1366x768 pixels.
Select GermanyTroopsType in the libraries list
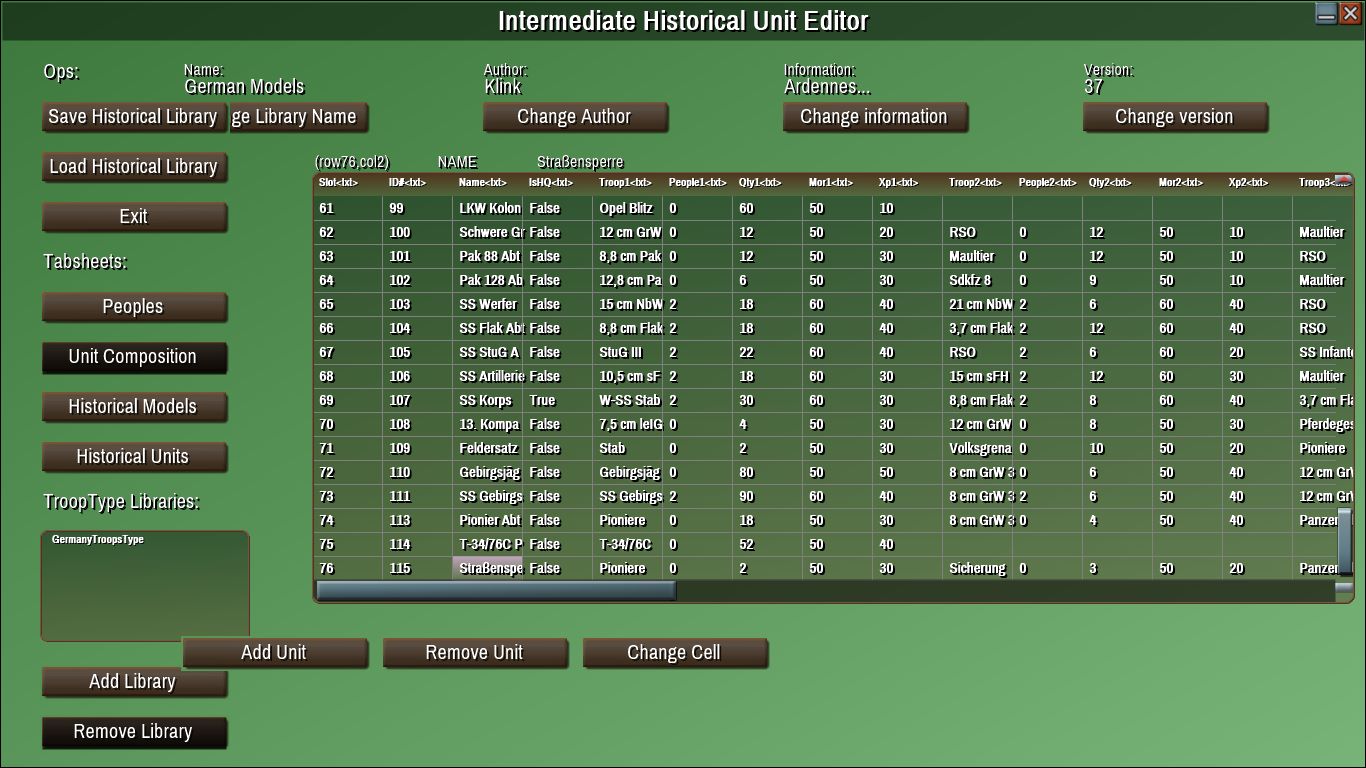98,540
